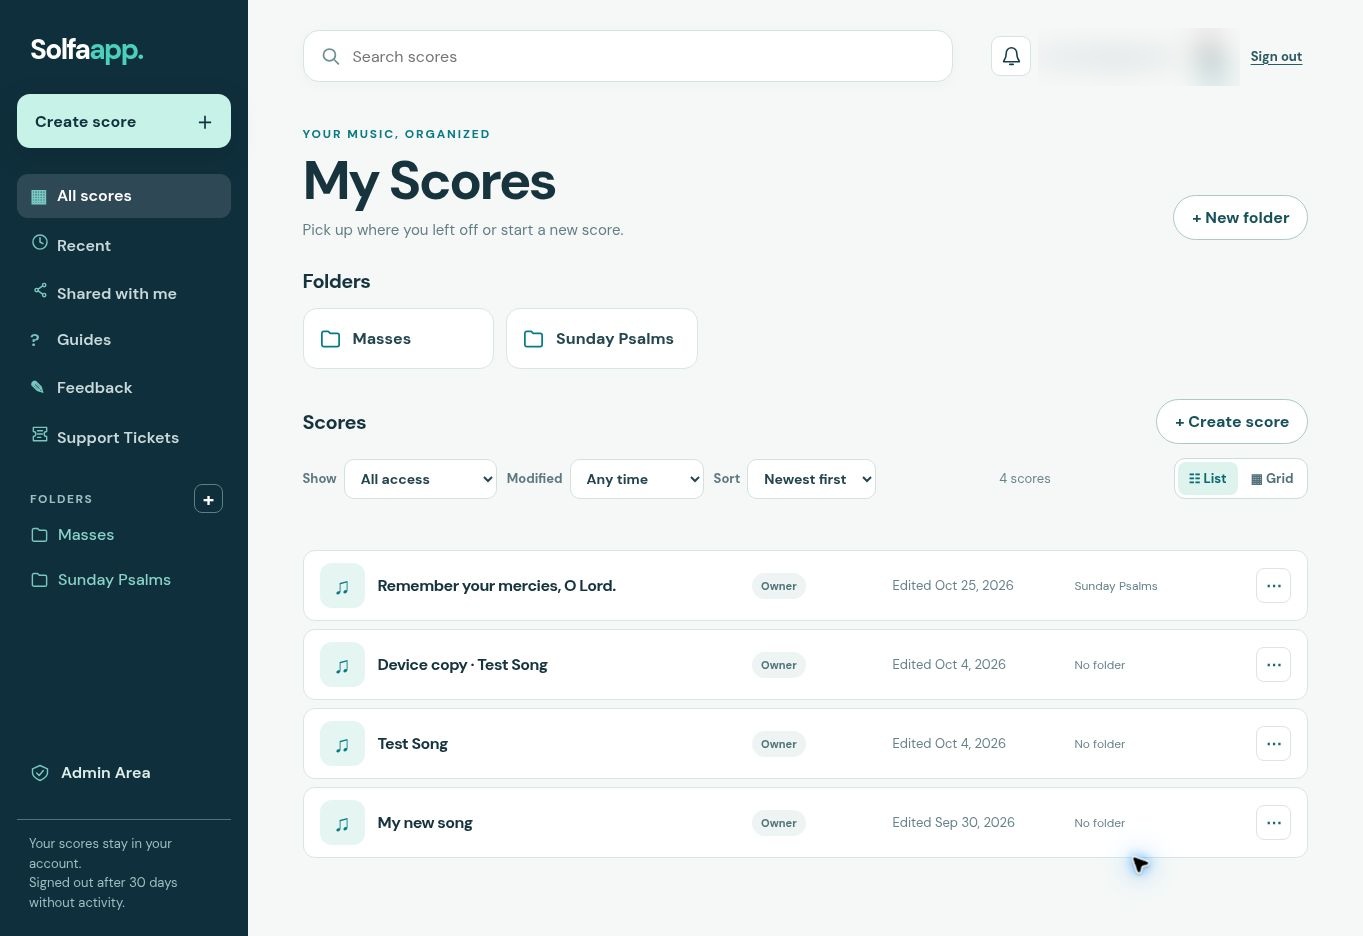1363x936 pixels.
Task: Click music note icon for Device copy · Test Song
Action: coord(342,665)
